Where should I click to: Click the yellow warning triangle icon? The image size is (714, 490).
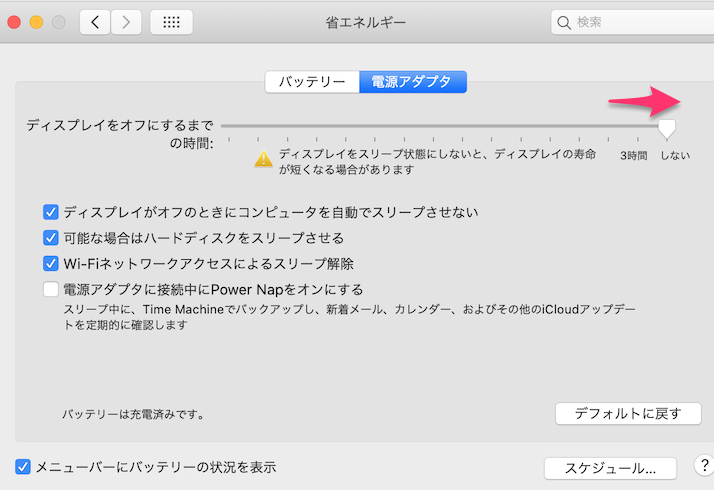(x=263, y=159)
